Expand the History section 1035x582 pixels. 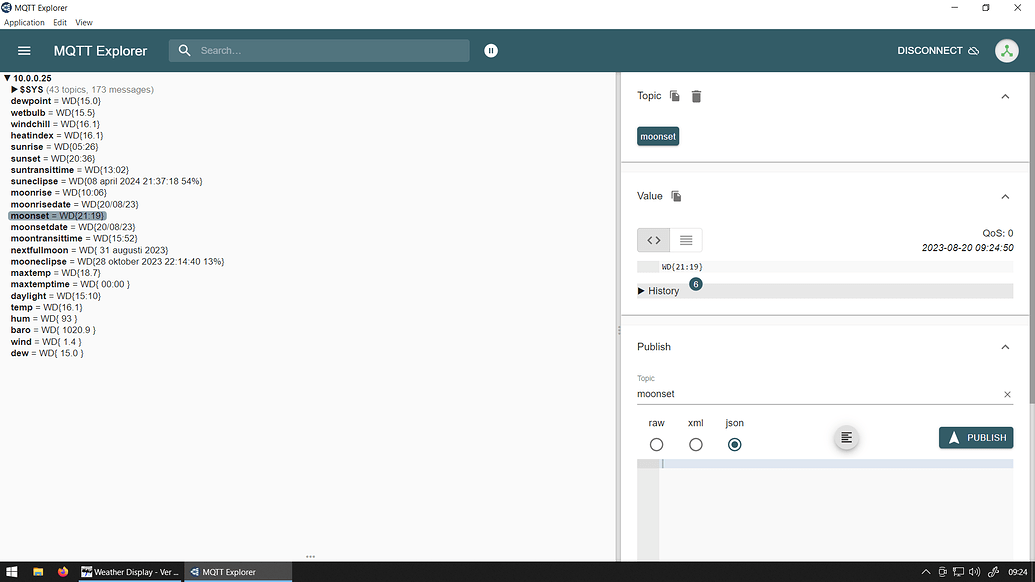pos(658,291)
